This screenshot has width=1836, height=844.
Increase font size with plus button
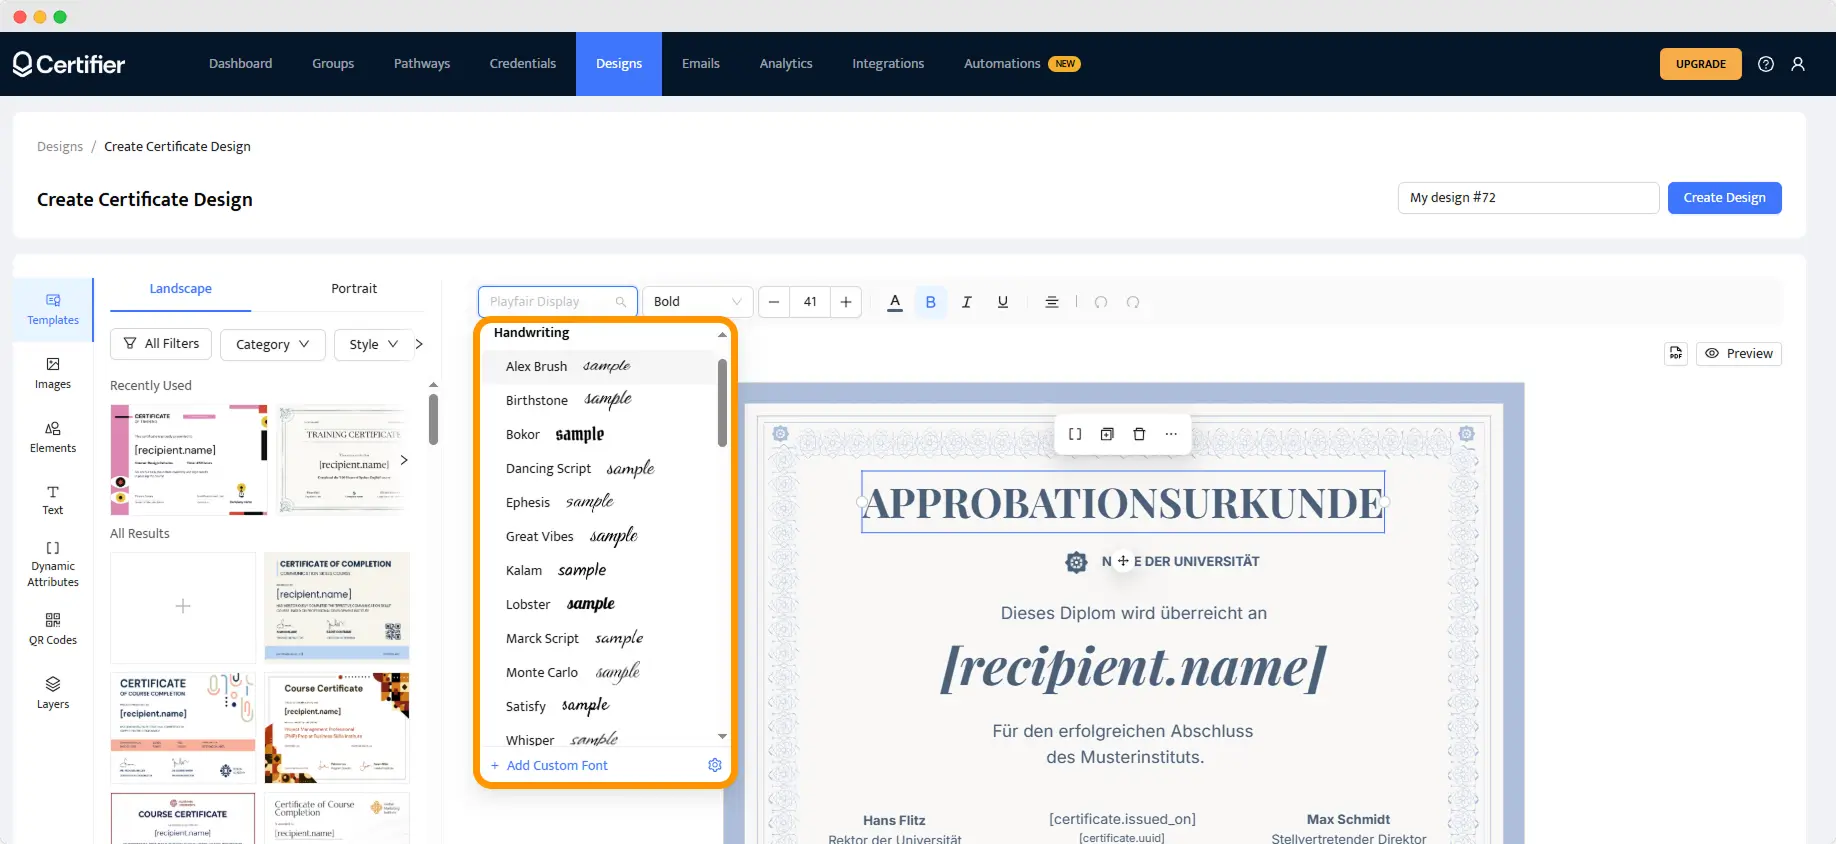click(846, 302)
